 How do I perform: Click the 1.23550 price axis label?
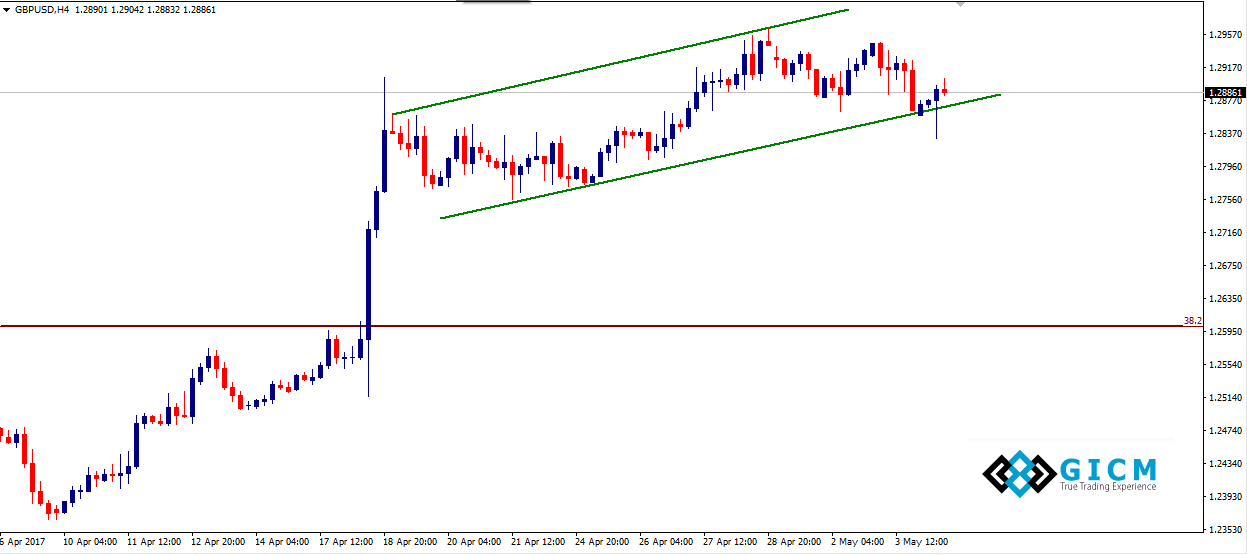[x=1225, y=530]
